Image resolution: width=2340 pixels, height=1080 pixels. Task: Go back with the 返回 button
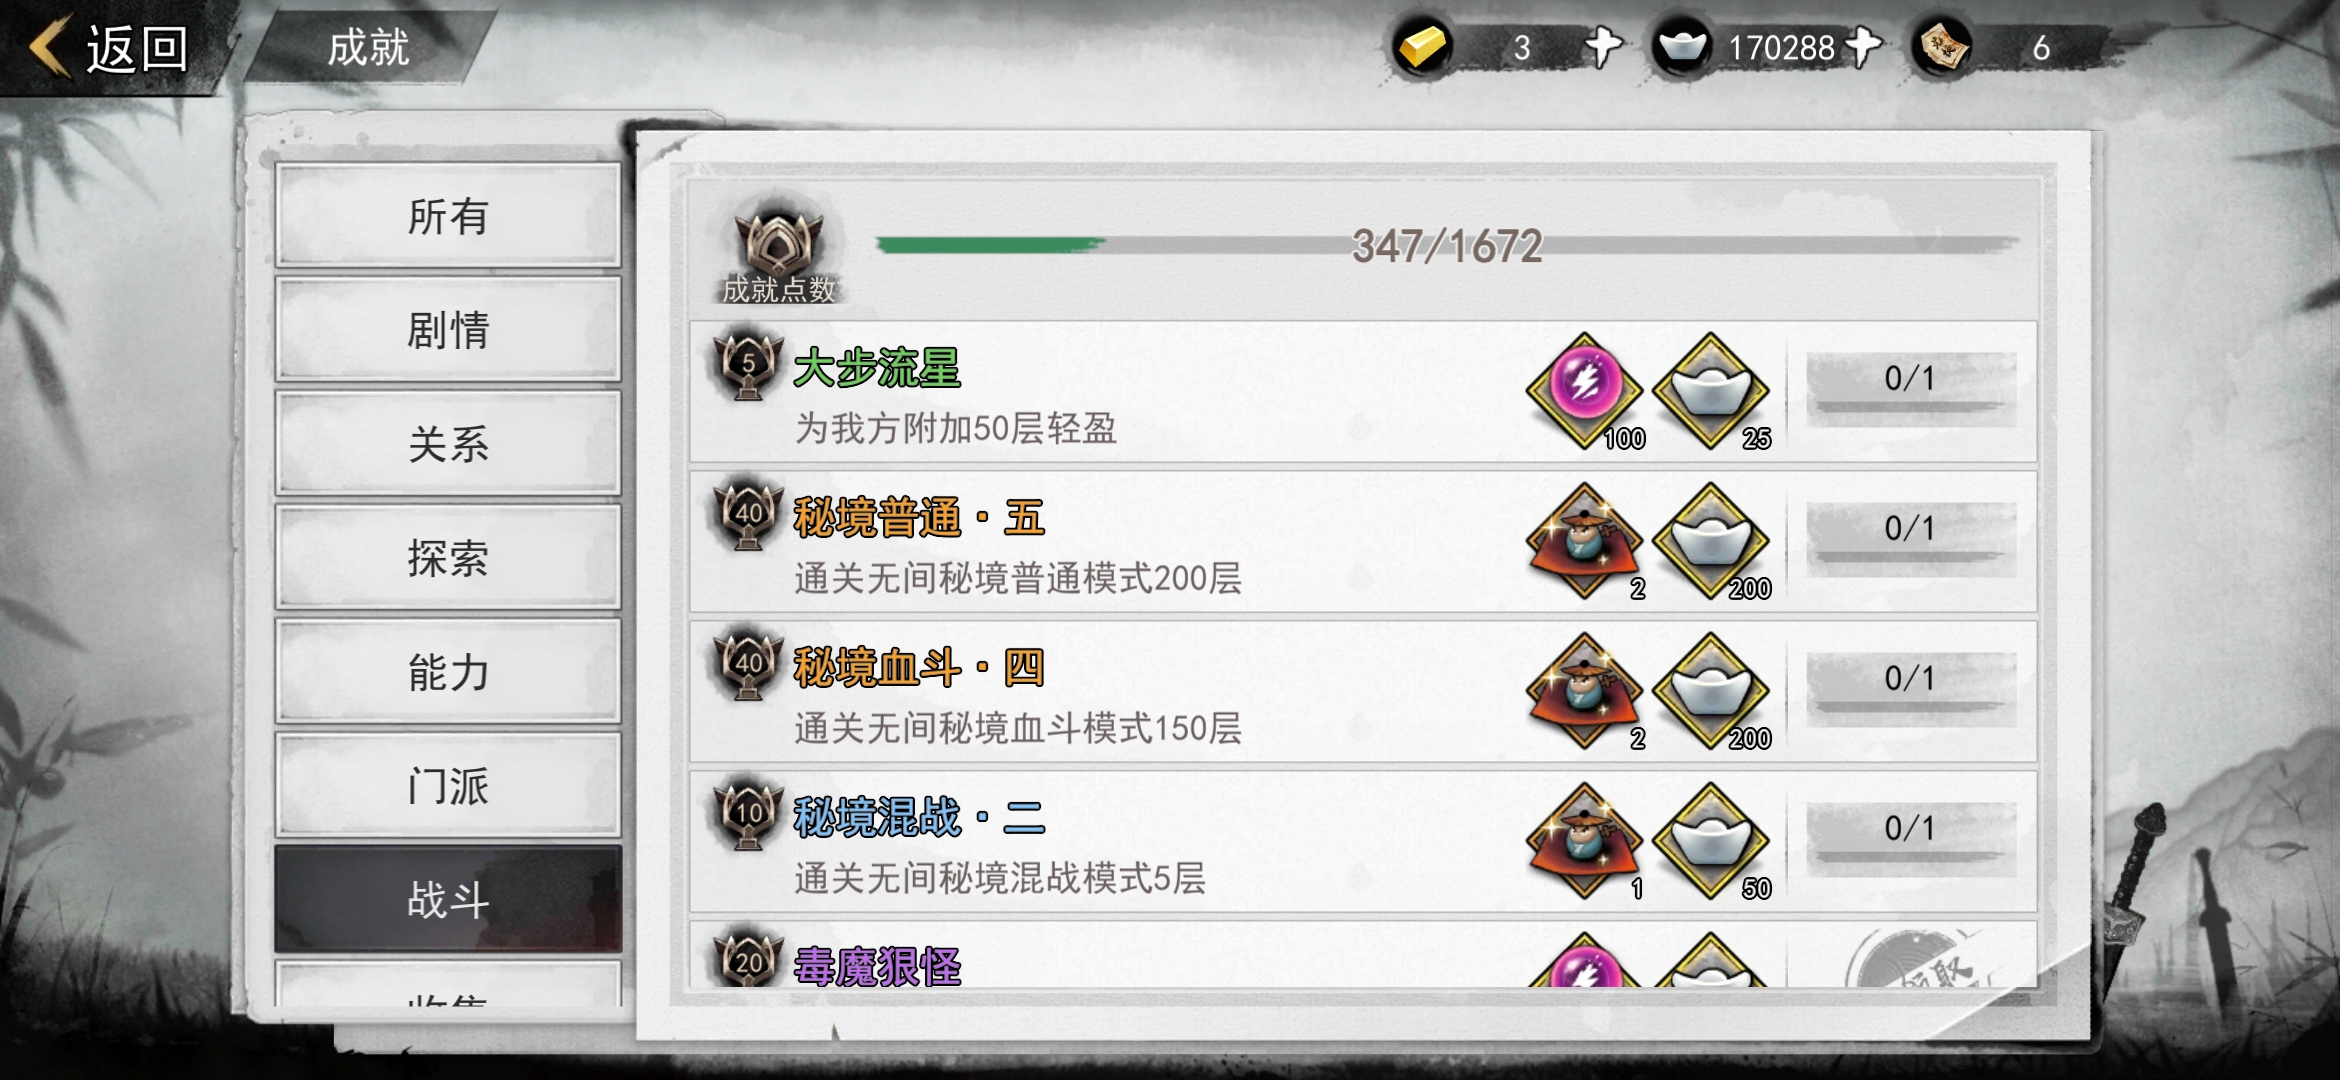(110, 48)
